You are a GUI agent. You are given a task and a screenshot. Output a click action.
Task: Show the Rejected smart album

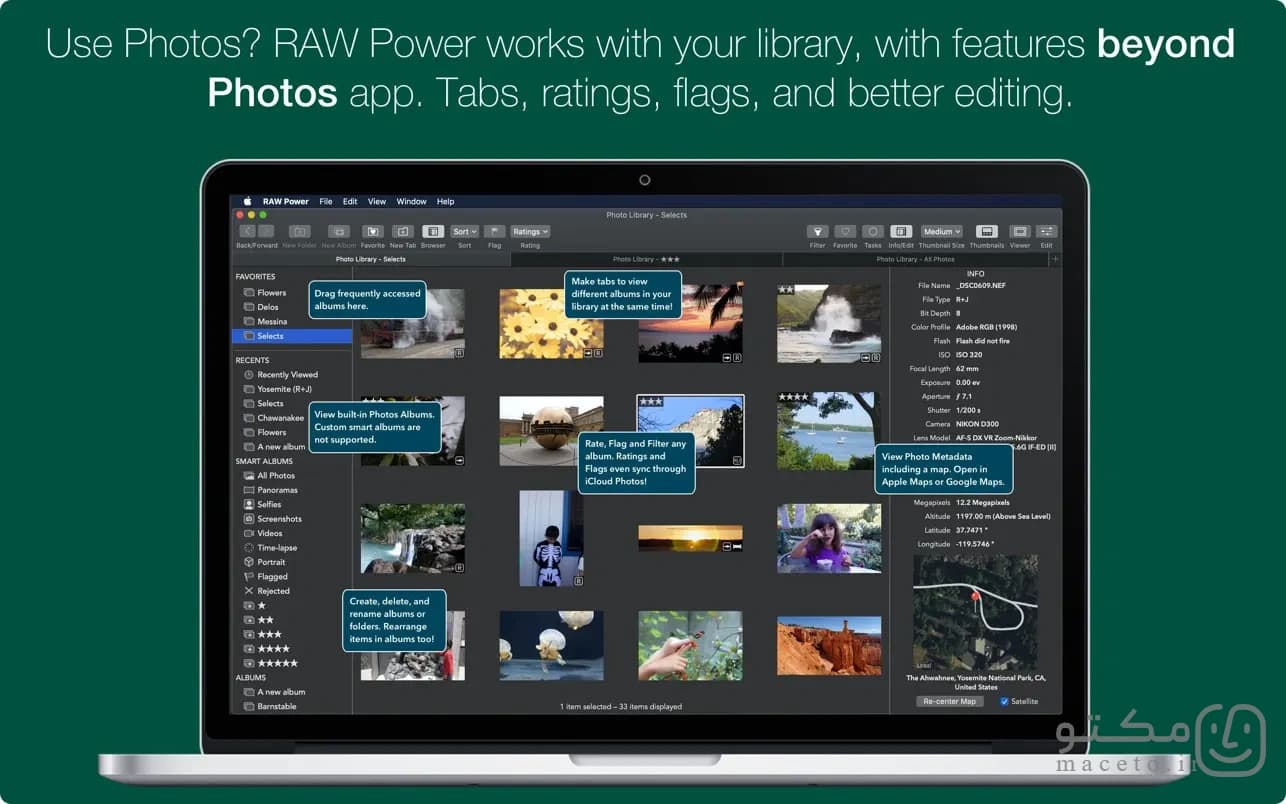tap(267, 591)
